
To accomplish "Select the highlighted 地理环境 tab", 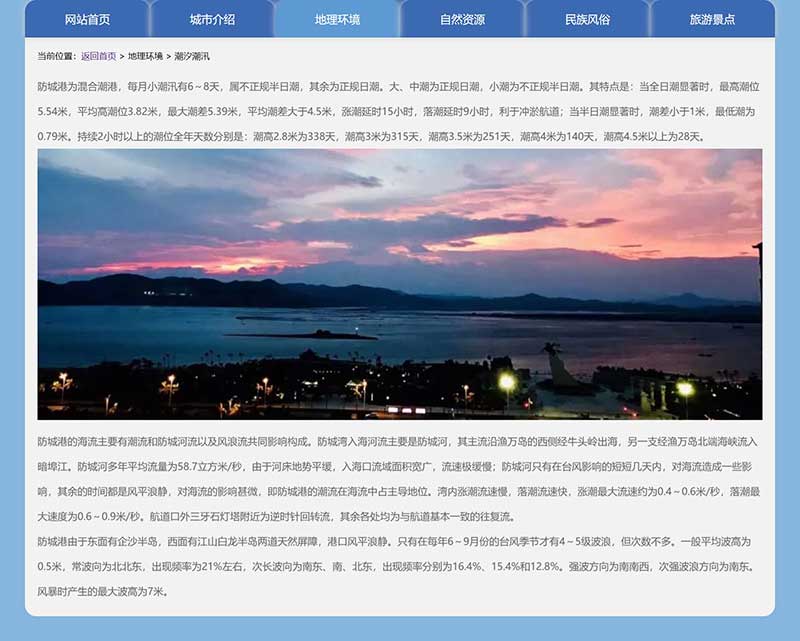I will (337, 19).
